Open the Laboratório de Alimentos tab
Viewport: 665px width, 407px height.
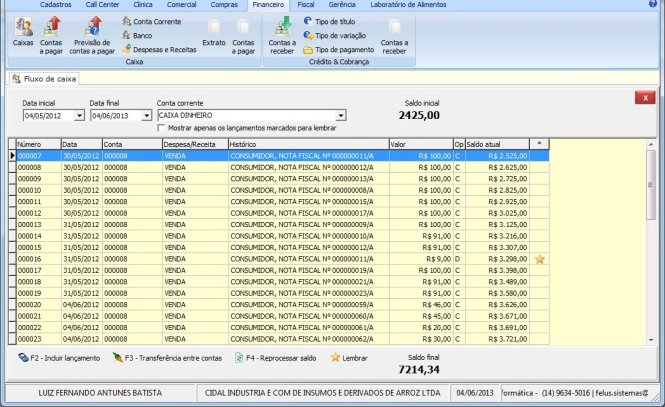point(408,5)
